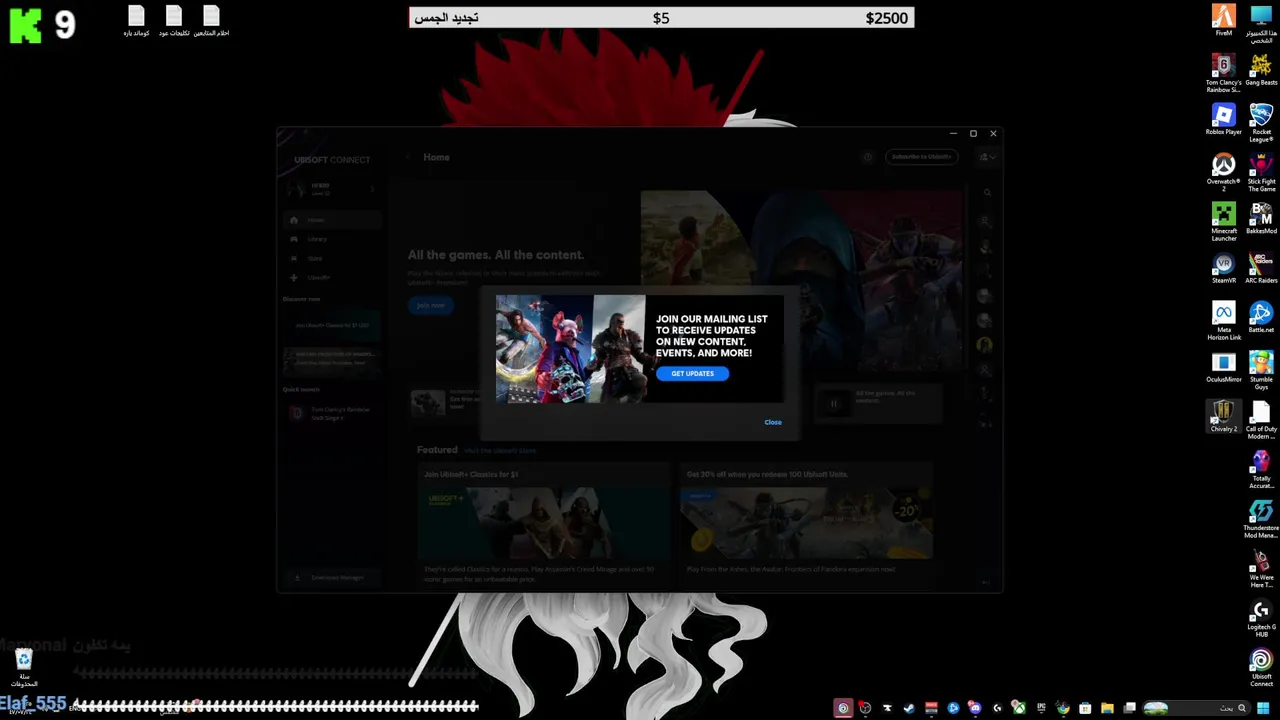The image size is (1280, 720).
Task: Click the GET UPDATES button in the dialog
Action: coord(692,374)
